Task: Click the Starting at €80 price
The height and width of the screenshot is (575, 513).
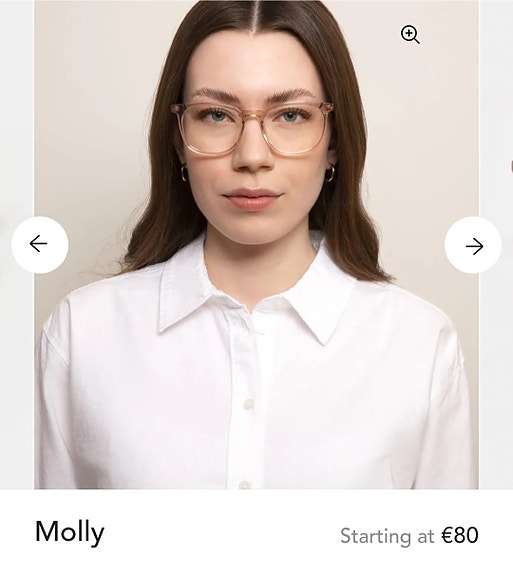Action: click(x=409, y=536)
